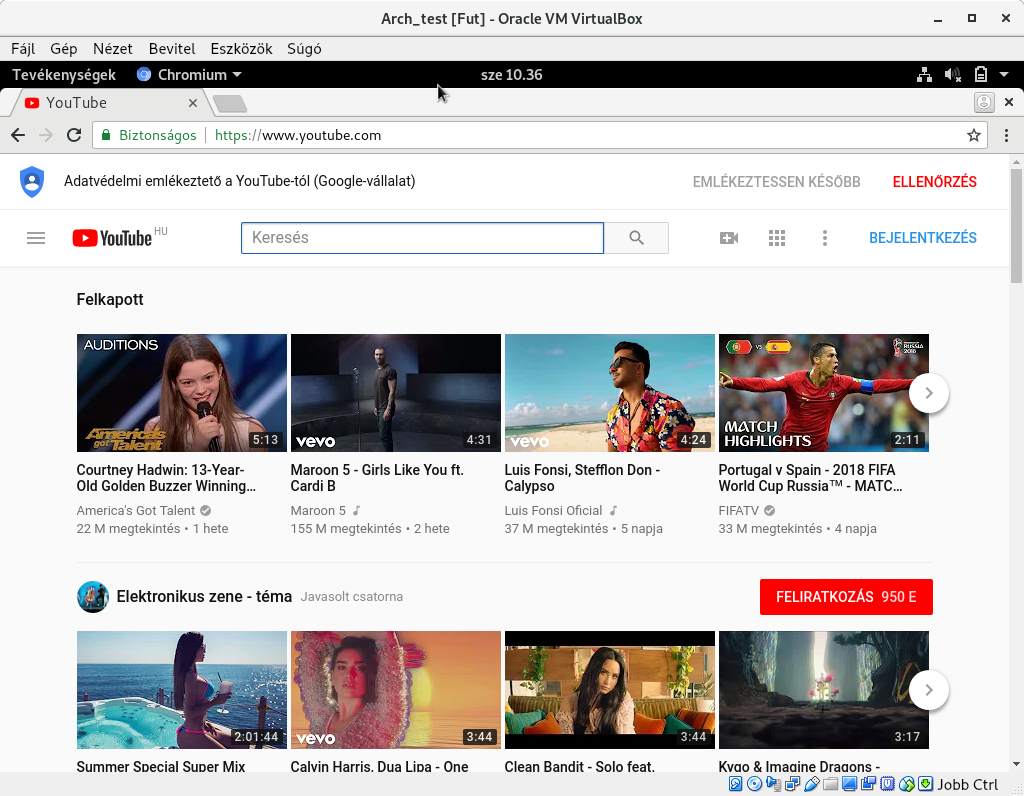Open the YouTube apps grid
Image resolution: width=1024 pixels, height=796 pixels.
776,238
